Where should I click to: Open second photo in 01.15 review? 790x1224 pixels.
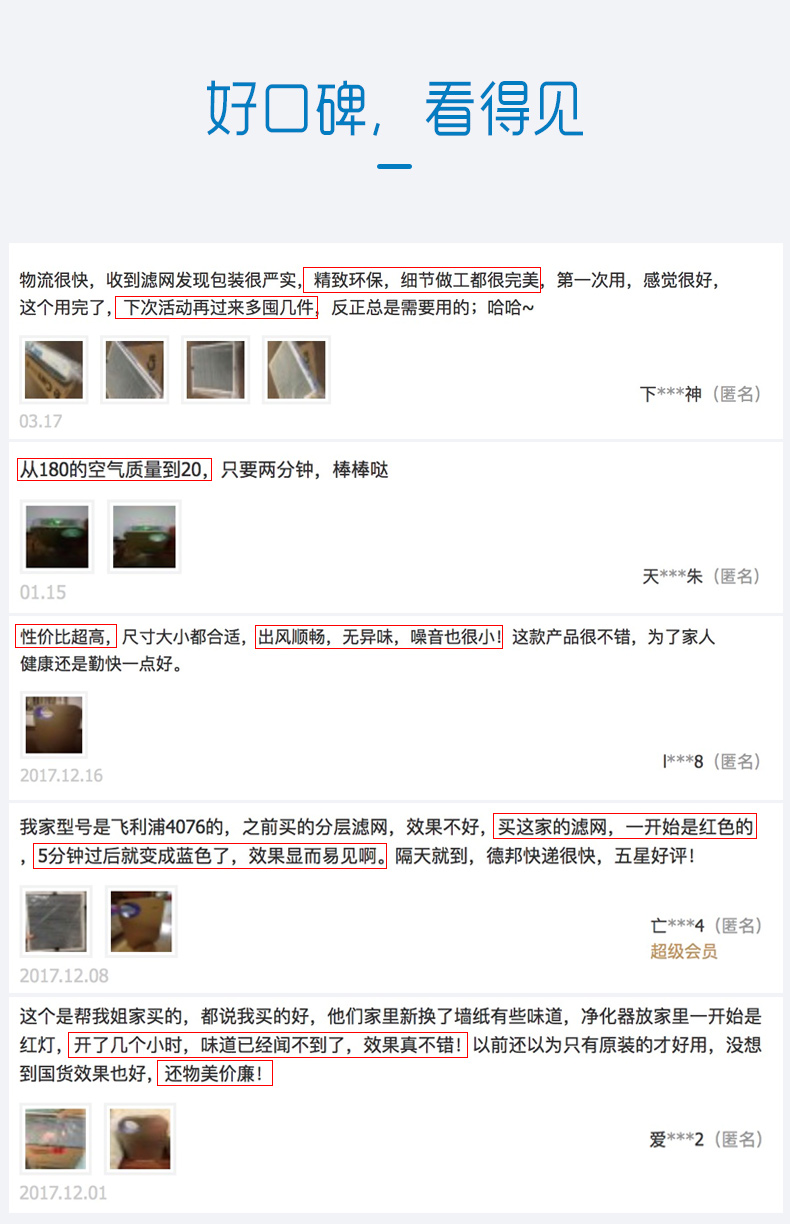pyautogui.click(x=144, y=537)
